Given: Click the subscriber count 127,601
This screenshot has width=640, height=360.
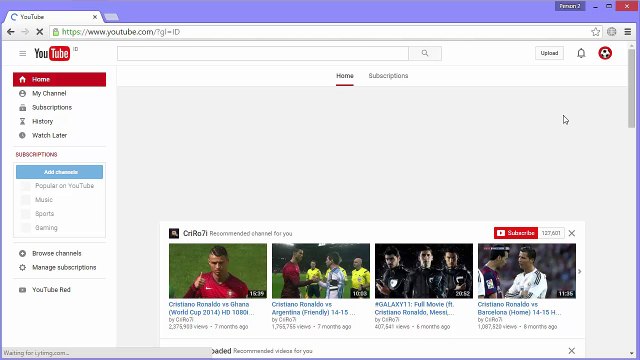Looking at the screenshot, I should (551, 233).
